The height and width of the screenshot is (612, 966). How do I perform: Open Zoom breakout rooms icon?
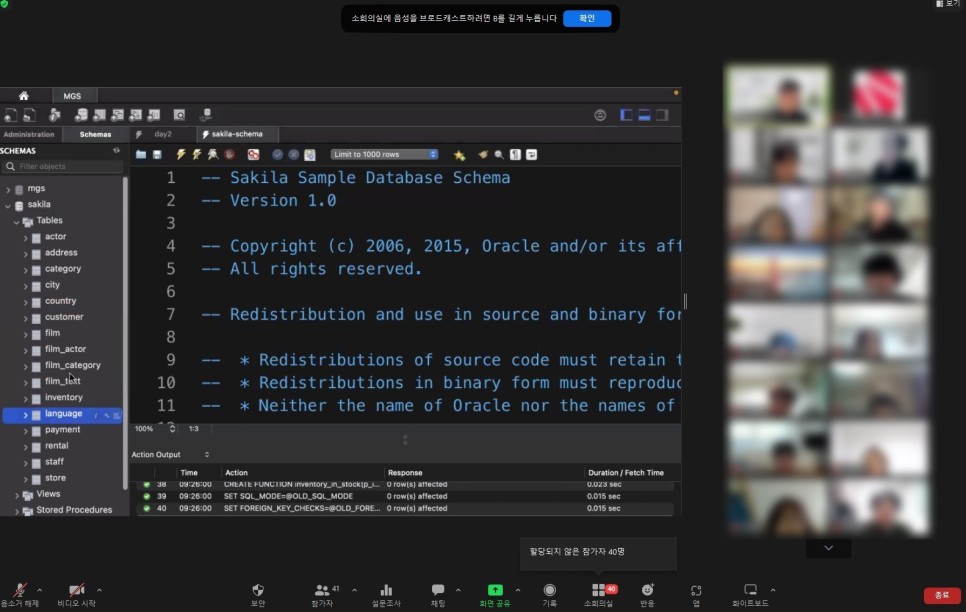(x=598, y=591)
